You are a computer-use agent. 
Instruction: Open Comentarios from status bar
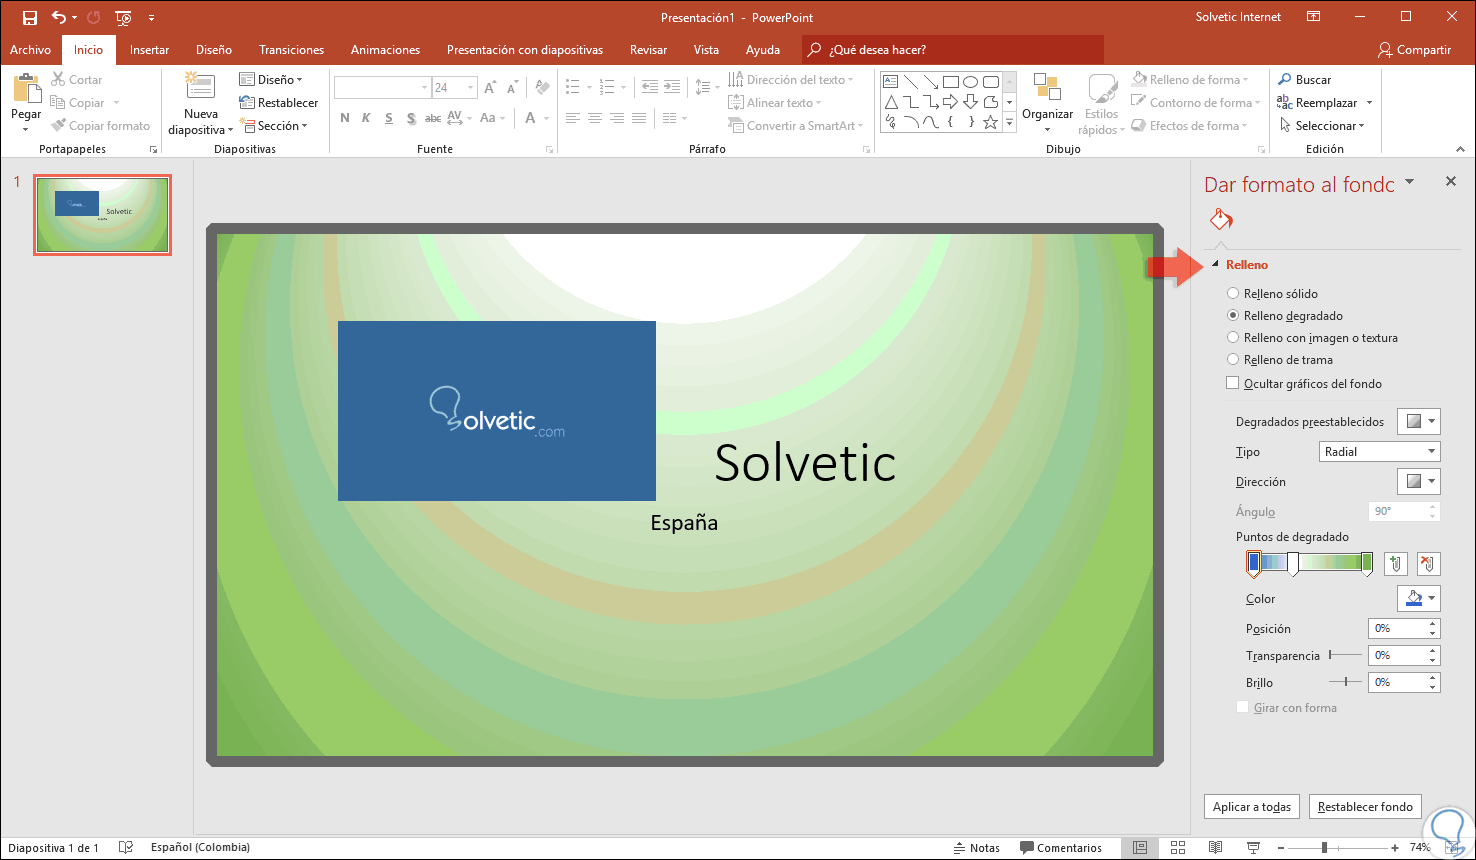click(x=1061, y=848)
